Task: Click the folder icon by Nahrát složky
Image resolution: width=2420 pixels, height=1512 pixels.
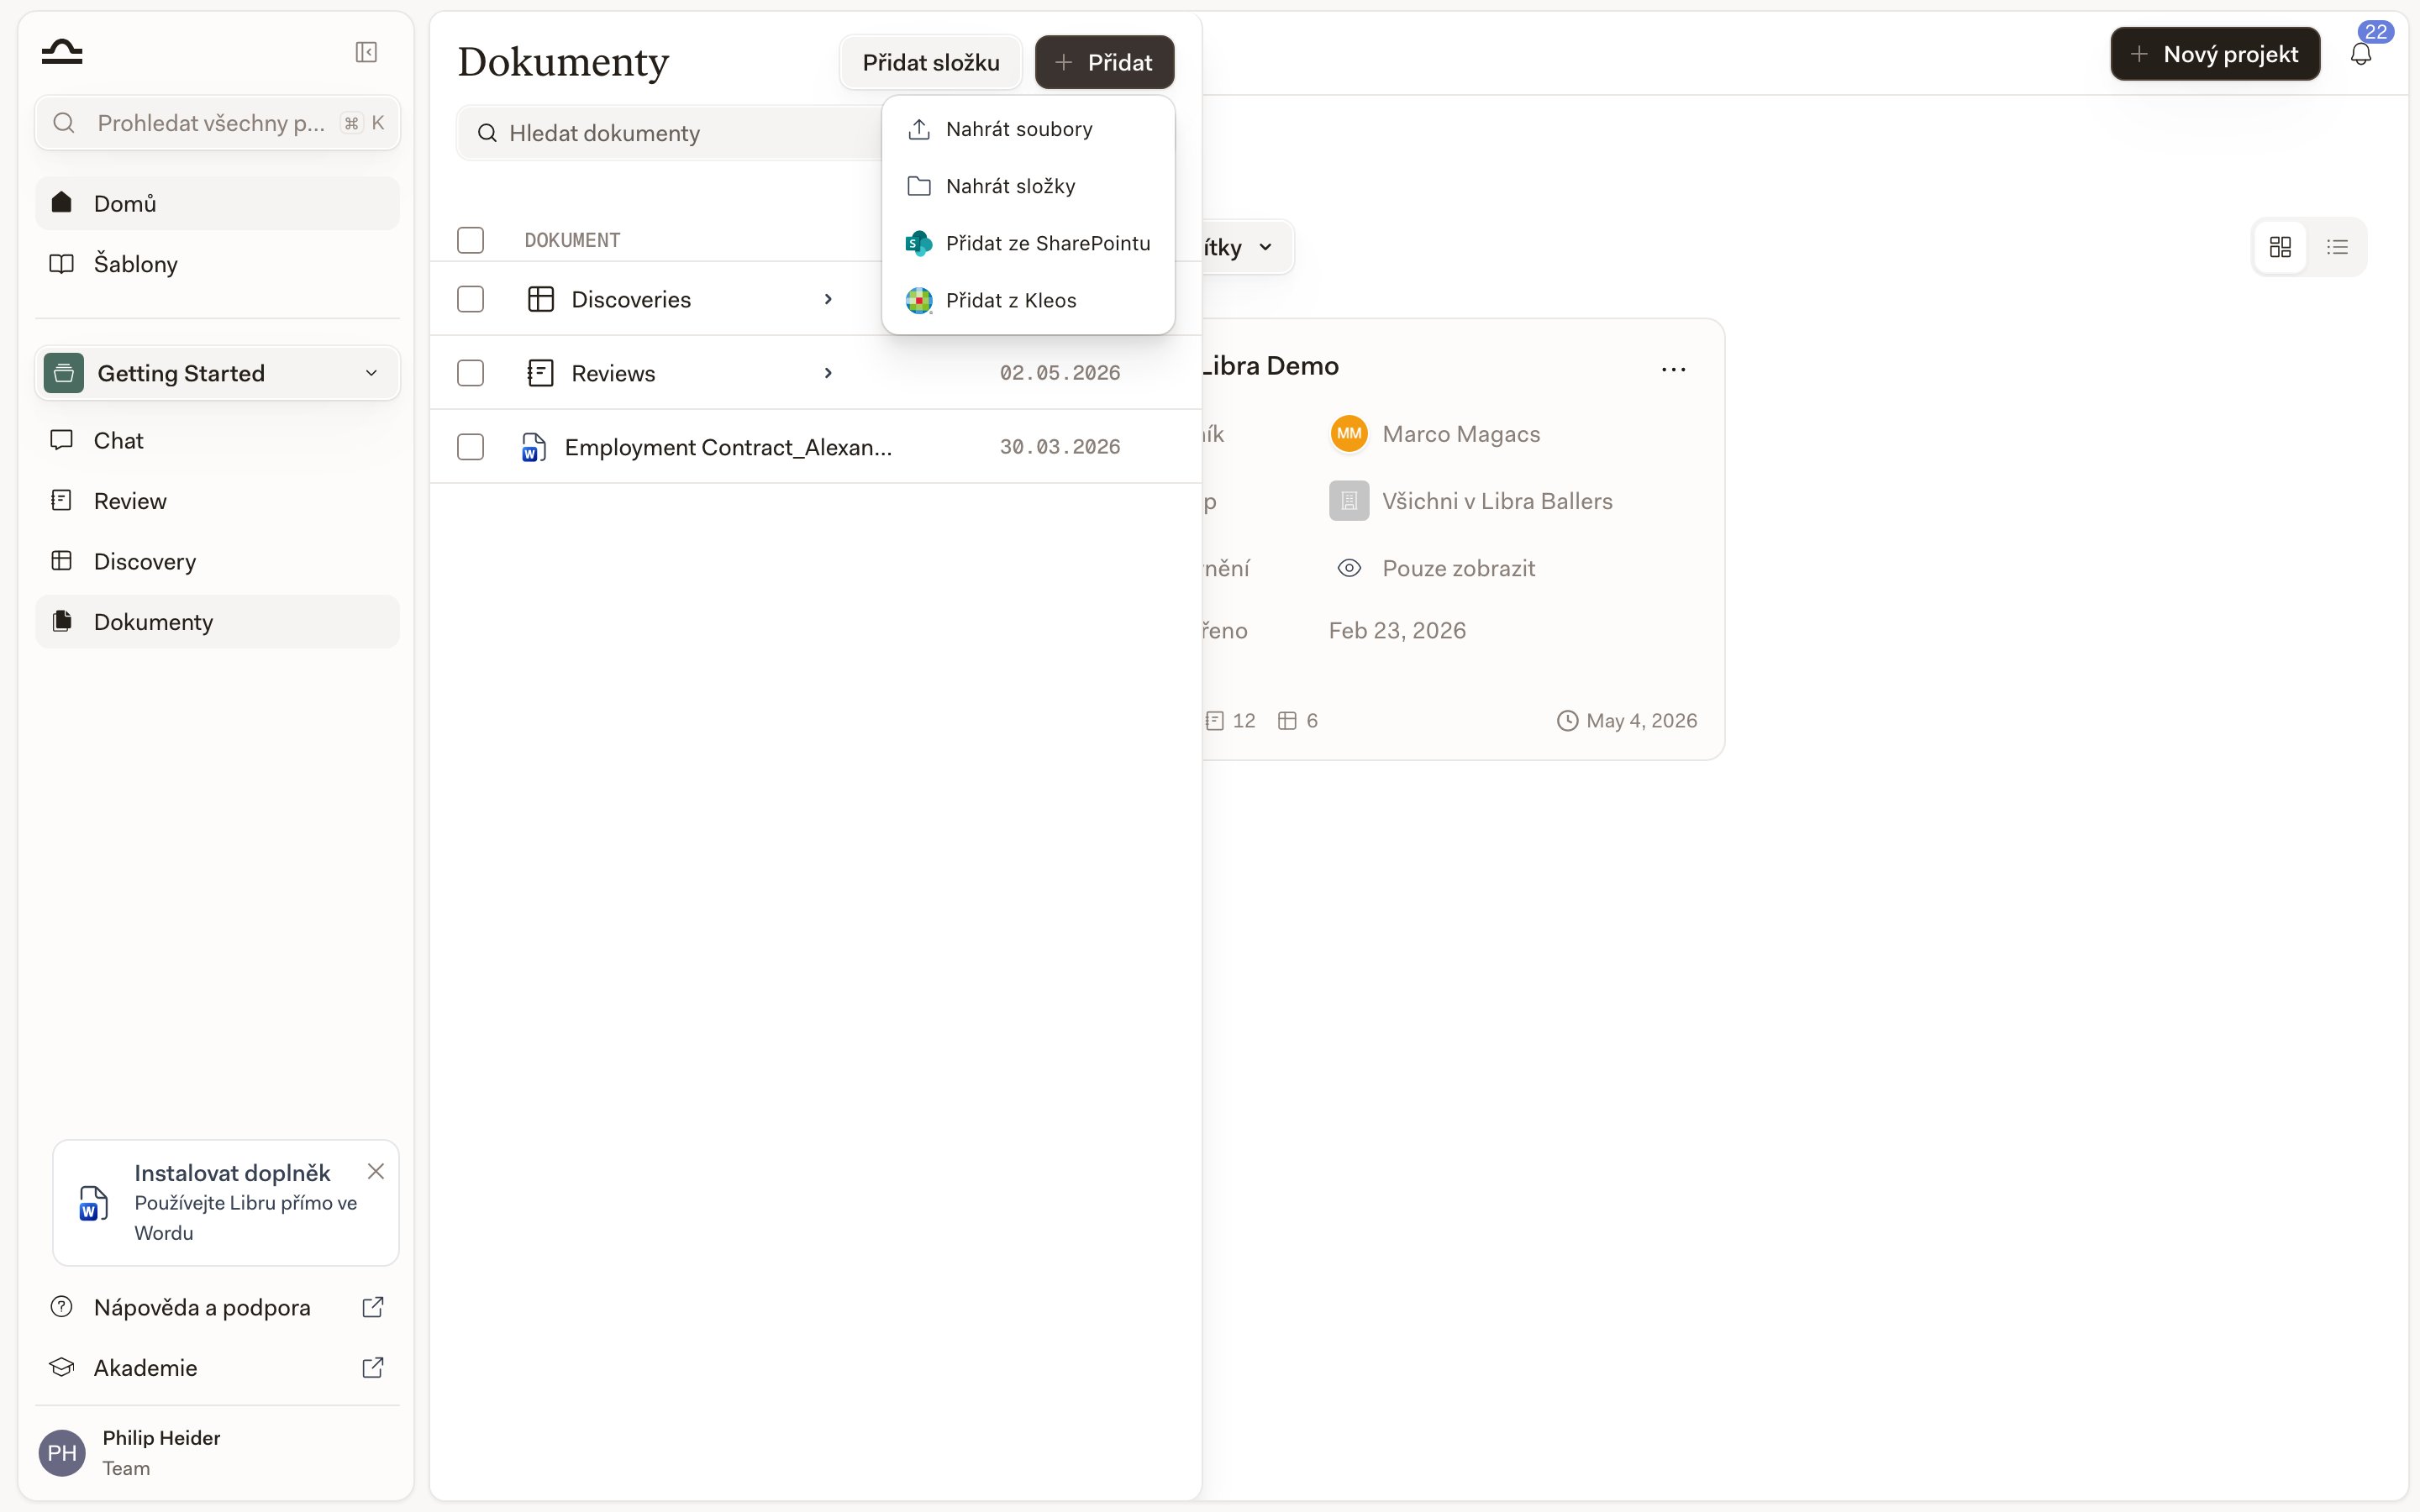Action: (x=919, y=186)
